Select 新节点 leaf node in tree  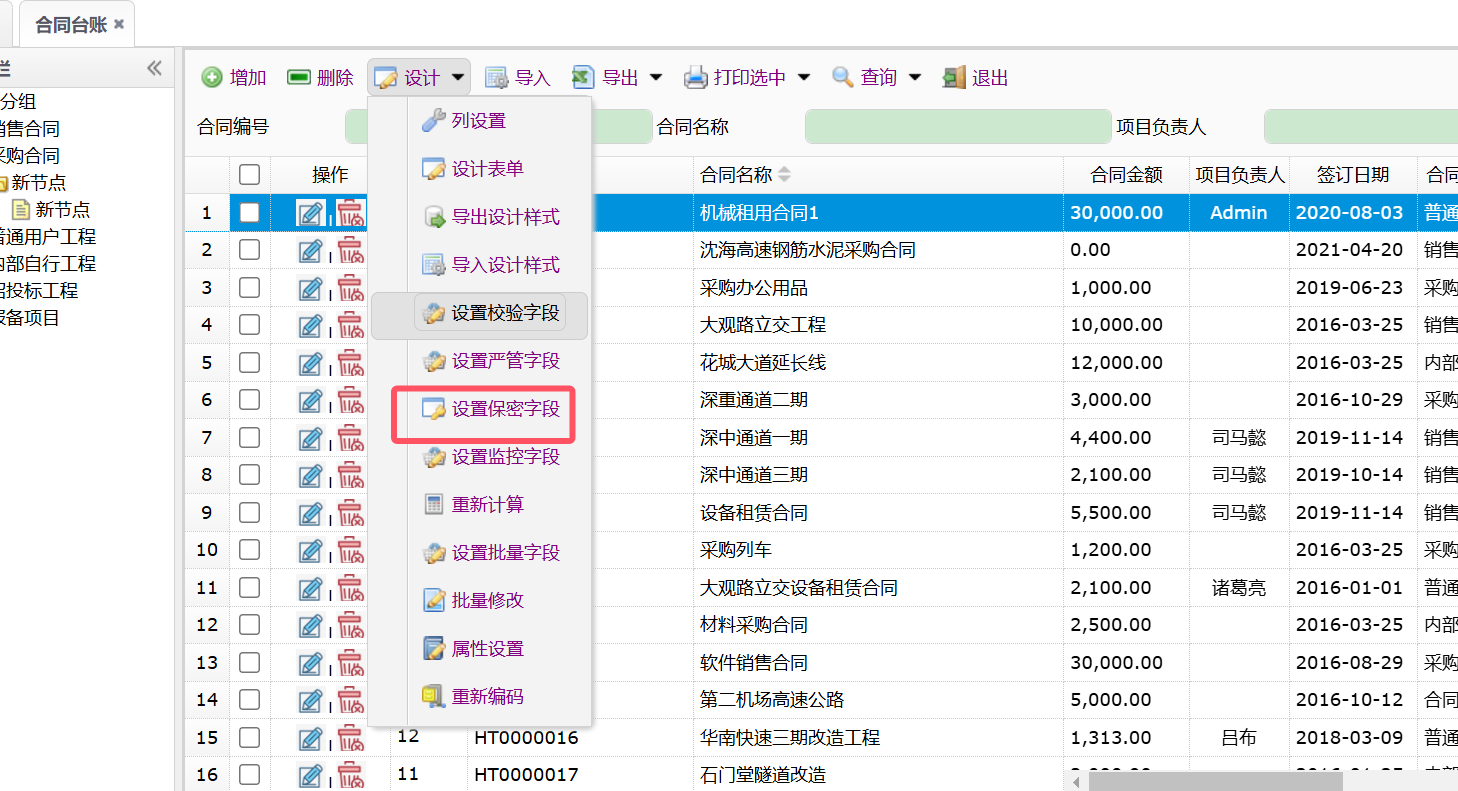click(62, 210)
